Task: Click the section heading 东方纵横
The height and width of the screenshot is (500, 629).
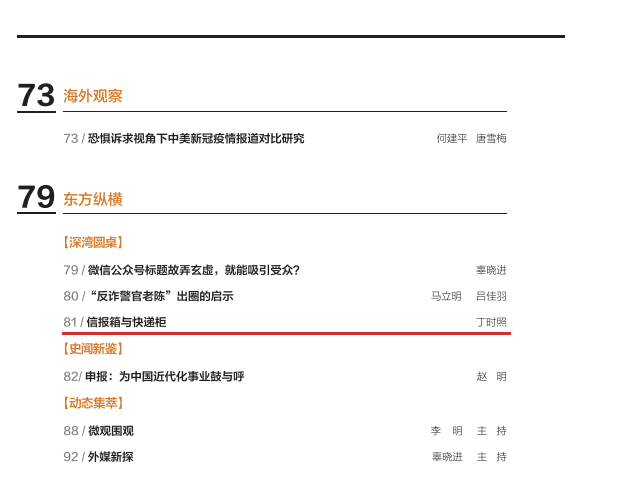Action: (93, 199)
